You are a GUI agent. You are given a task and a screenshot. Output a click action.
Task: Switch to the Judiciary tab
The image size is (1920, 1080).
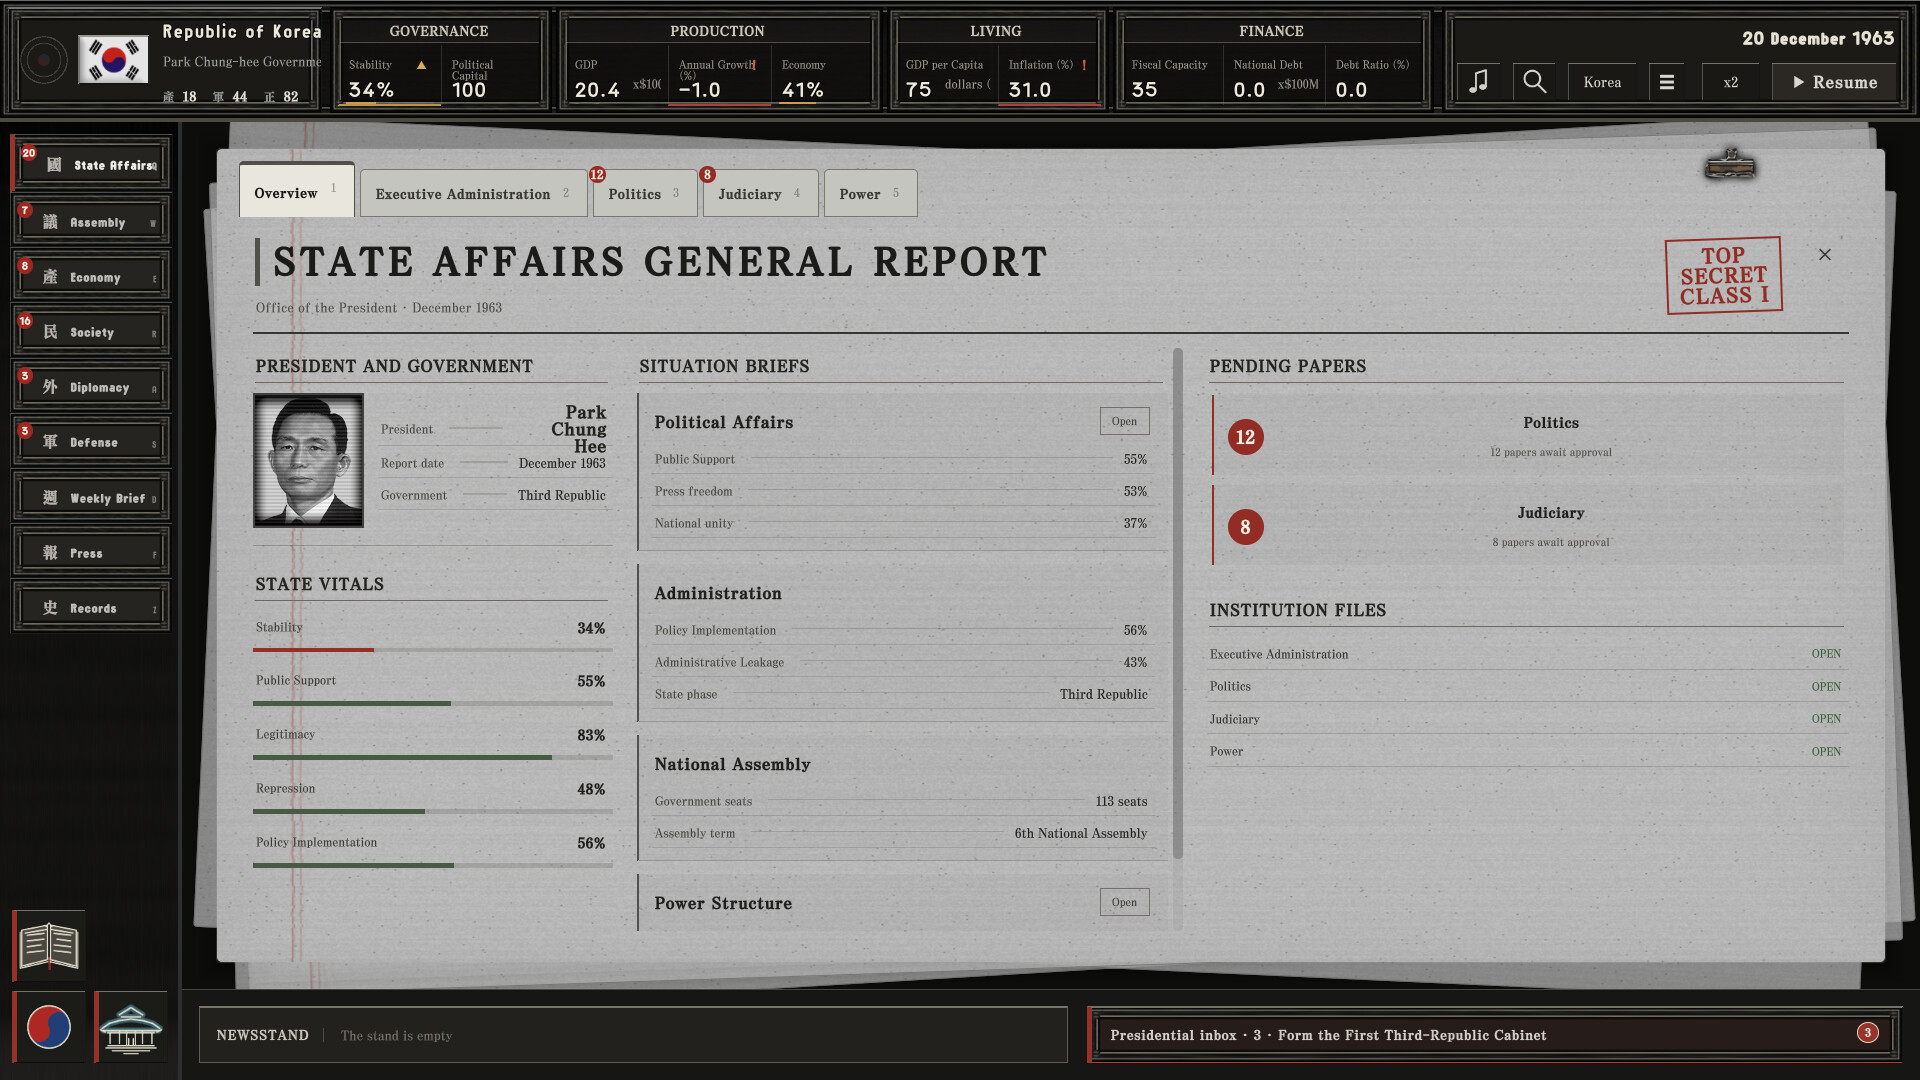(760, 193)
